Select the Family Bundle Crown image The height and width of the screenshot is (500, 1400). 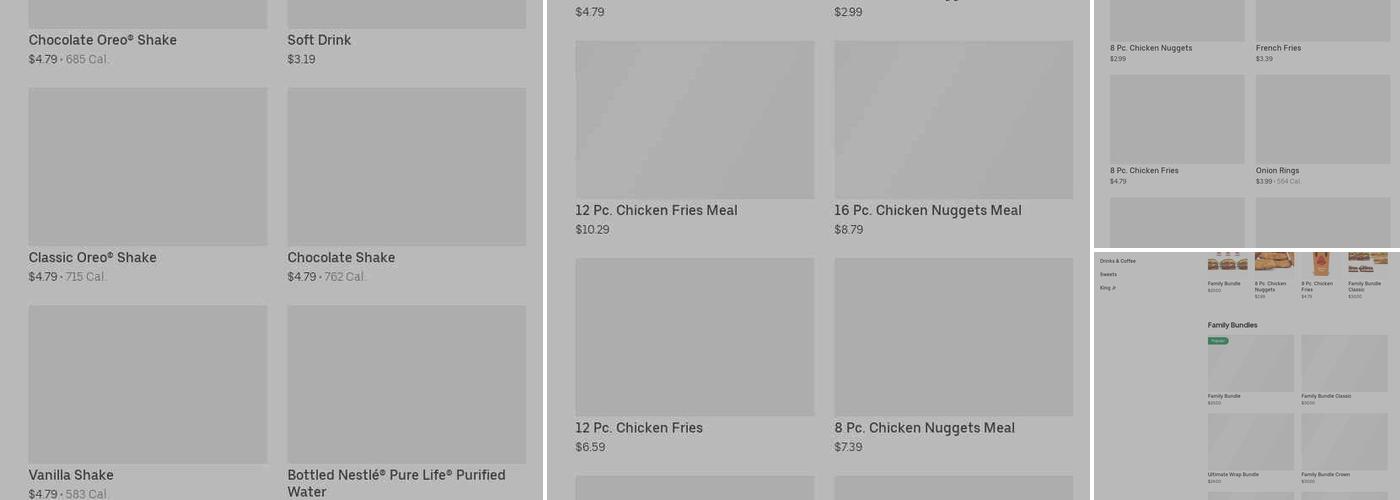point(1344,441)
